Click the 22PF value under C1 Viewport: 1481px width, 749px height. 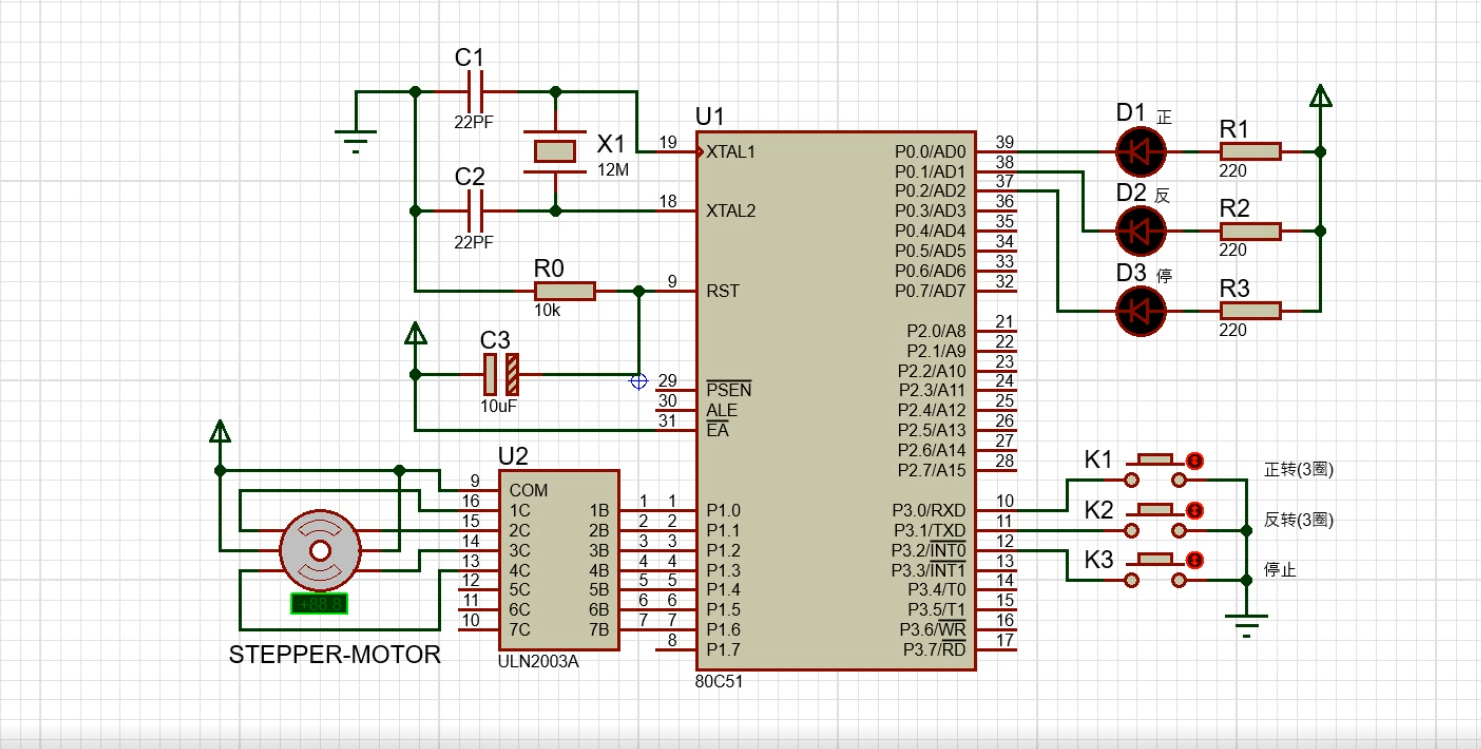pyautogui.click(x=474, y=123)
